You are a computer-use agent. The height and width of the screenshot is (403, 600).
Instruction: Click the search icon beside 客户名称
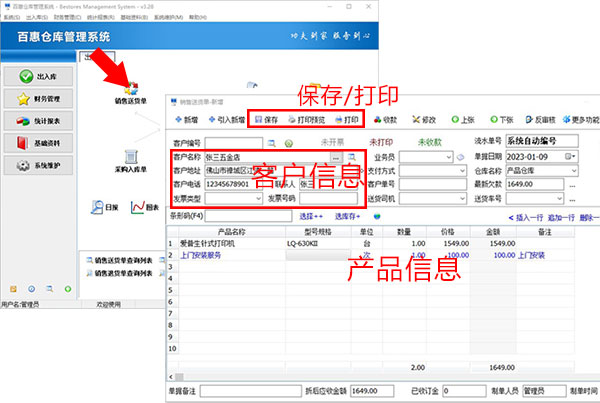point(352,157)
